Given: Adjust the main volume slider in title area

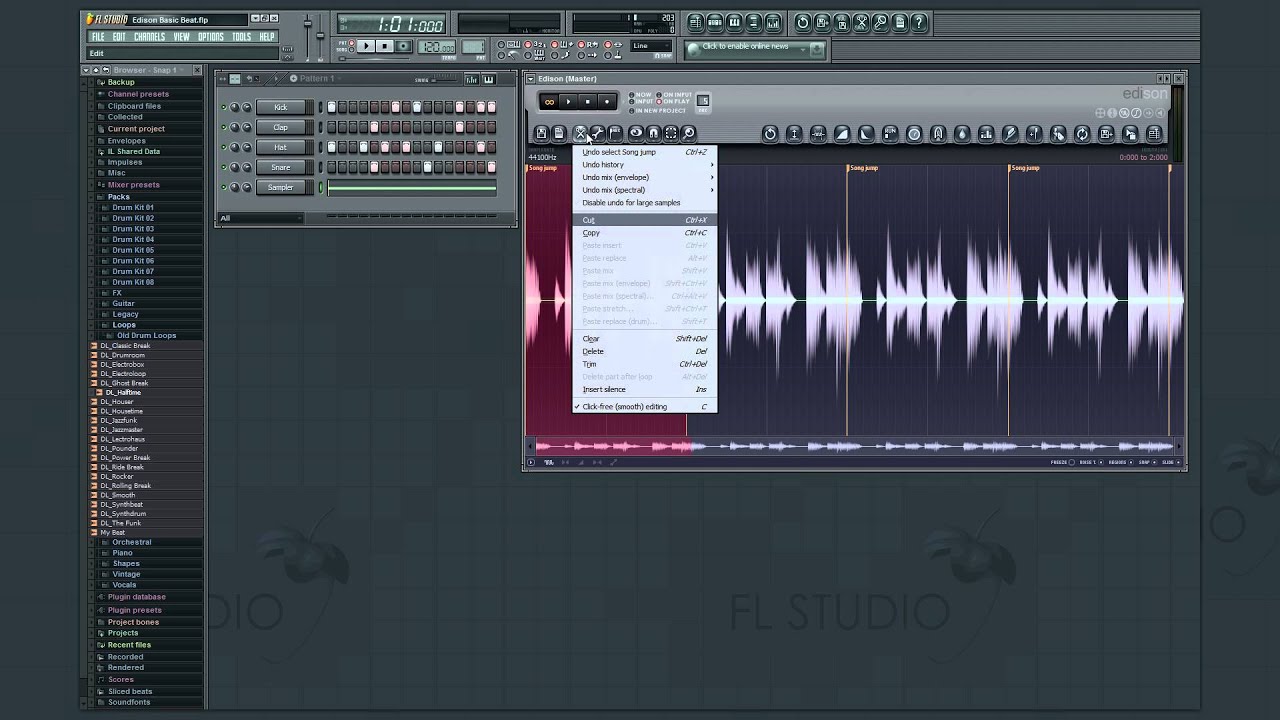Looking at the screenshot, I should [307, 25].
